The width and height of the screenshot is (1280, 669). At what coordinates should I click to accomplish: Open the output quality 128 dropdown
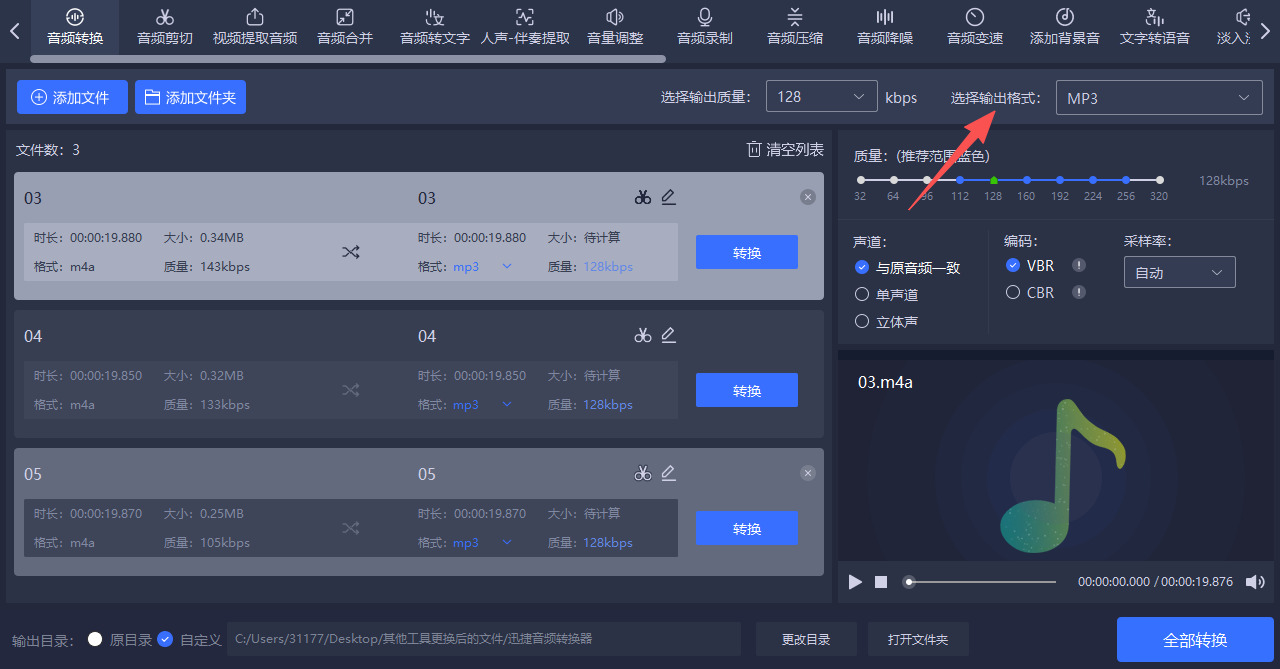pos(822,97)
